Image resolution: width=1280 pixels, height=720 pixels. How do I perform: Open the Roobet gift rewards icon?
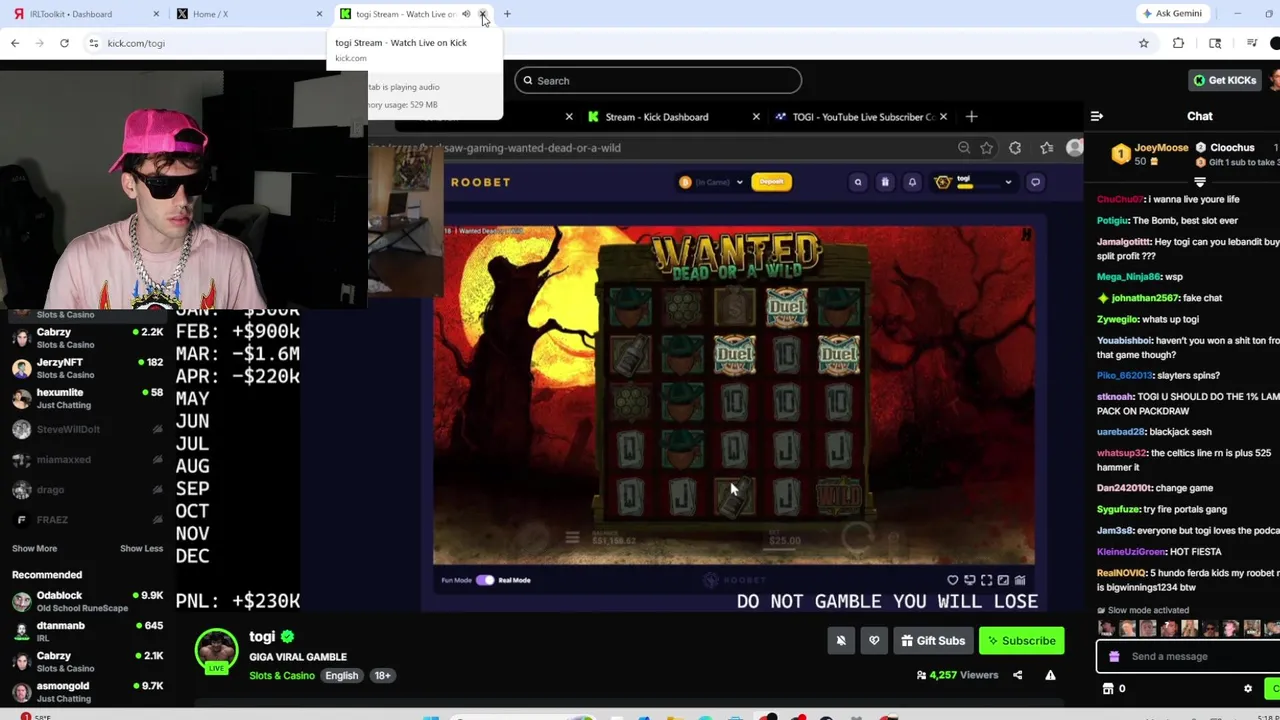pyautogui.click(x=885, y=182)
